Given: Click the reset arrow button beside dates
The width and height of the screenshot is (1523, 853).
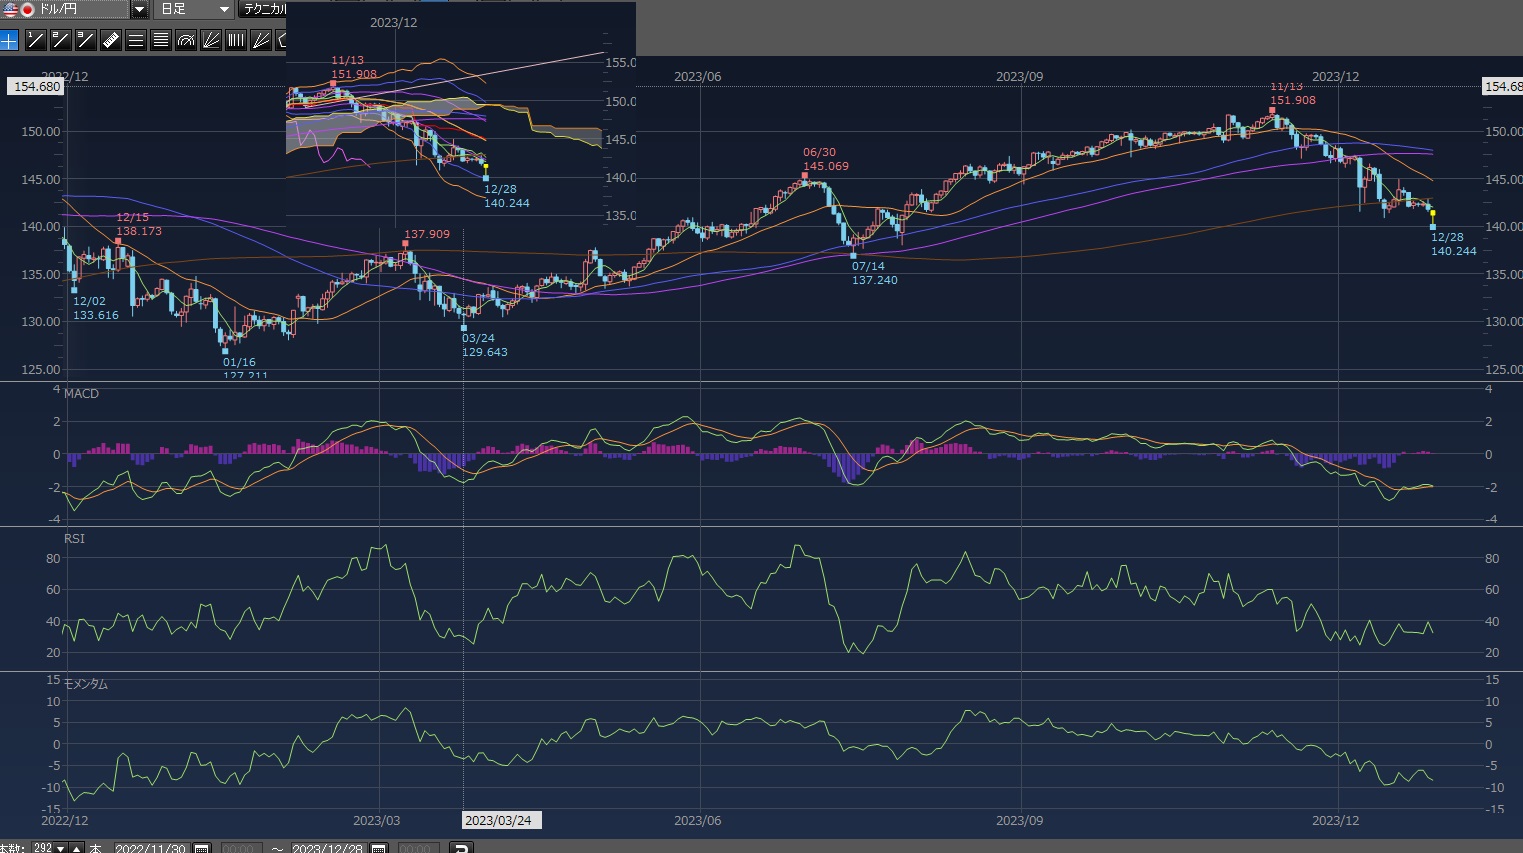Looking at the screenshot, I should point(461,848).
